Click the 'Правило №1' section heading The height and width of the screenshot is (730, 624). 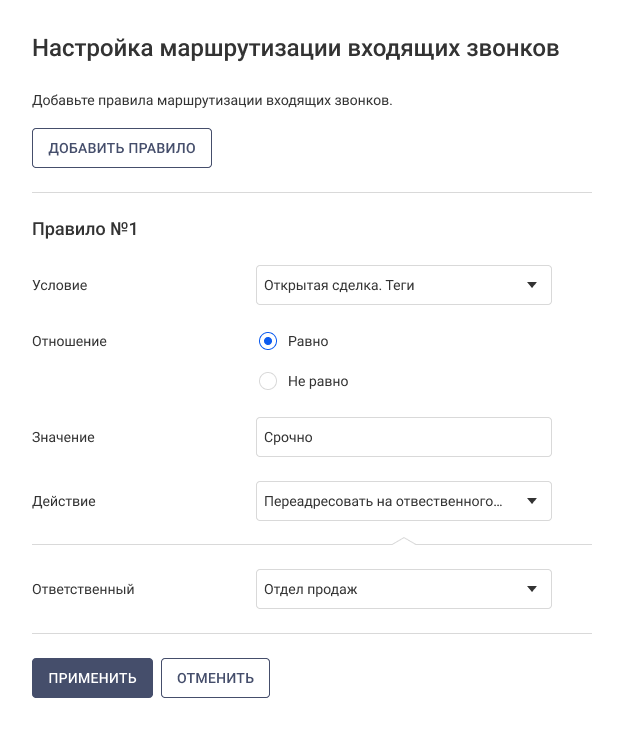click(x=85, y=229)
